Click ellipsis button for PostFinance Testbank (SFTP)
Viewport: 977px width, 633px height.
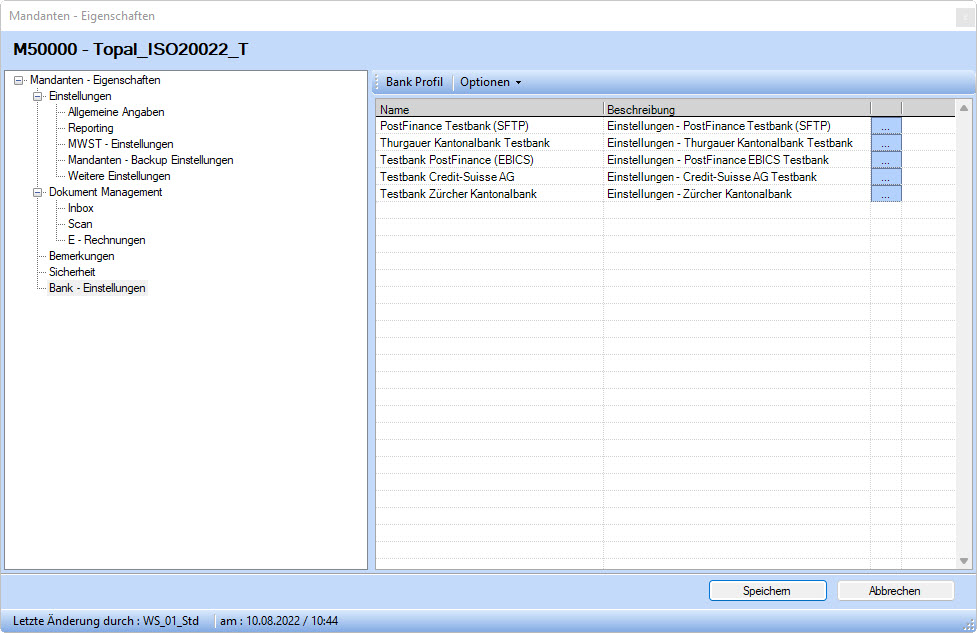886,126
